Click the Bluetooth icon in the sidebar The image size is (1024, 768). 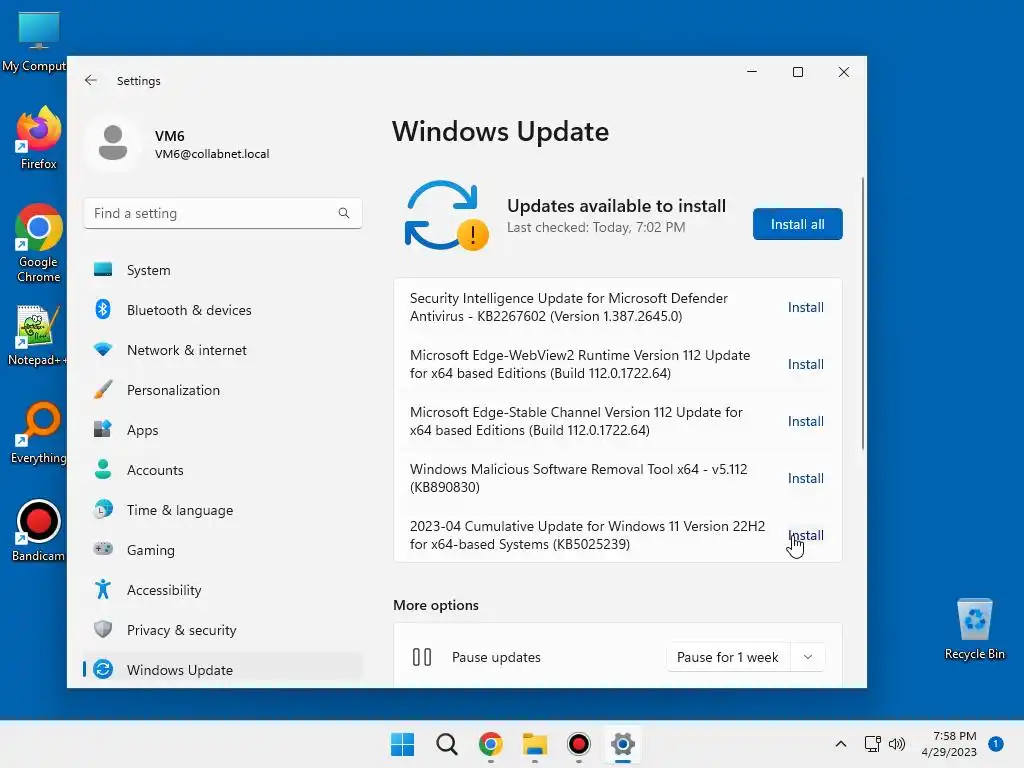click(x=103, y=309)
